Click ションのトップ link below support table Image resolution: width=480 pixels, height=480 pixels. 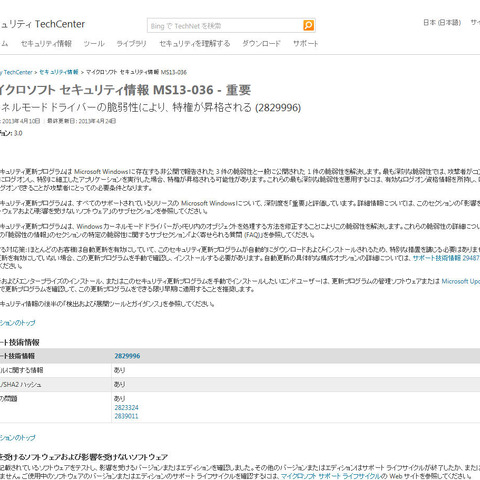(17, 438)
